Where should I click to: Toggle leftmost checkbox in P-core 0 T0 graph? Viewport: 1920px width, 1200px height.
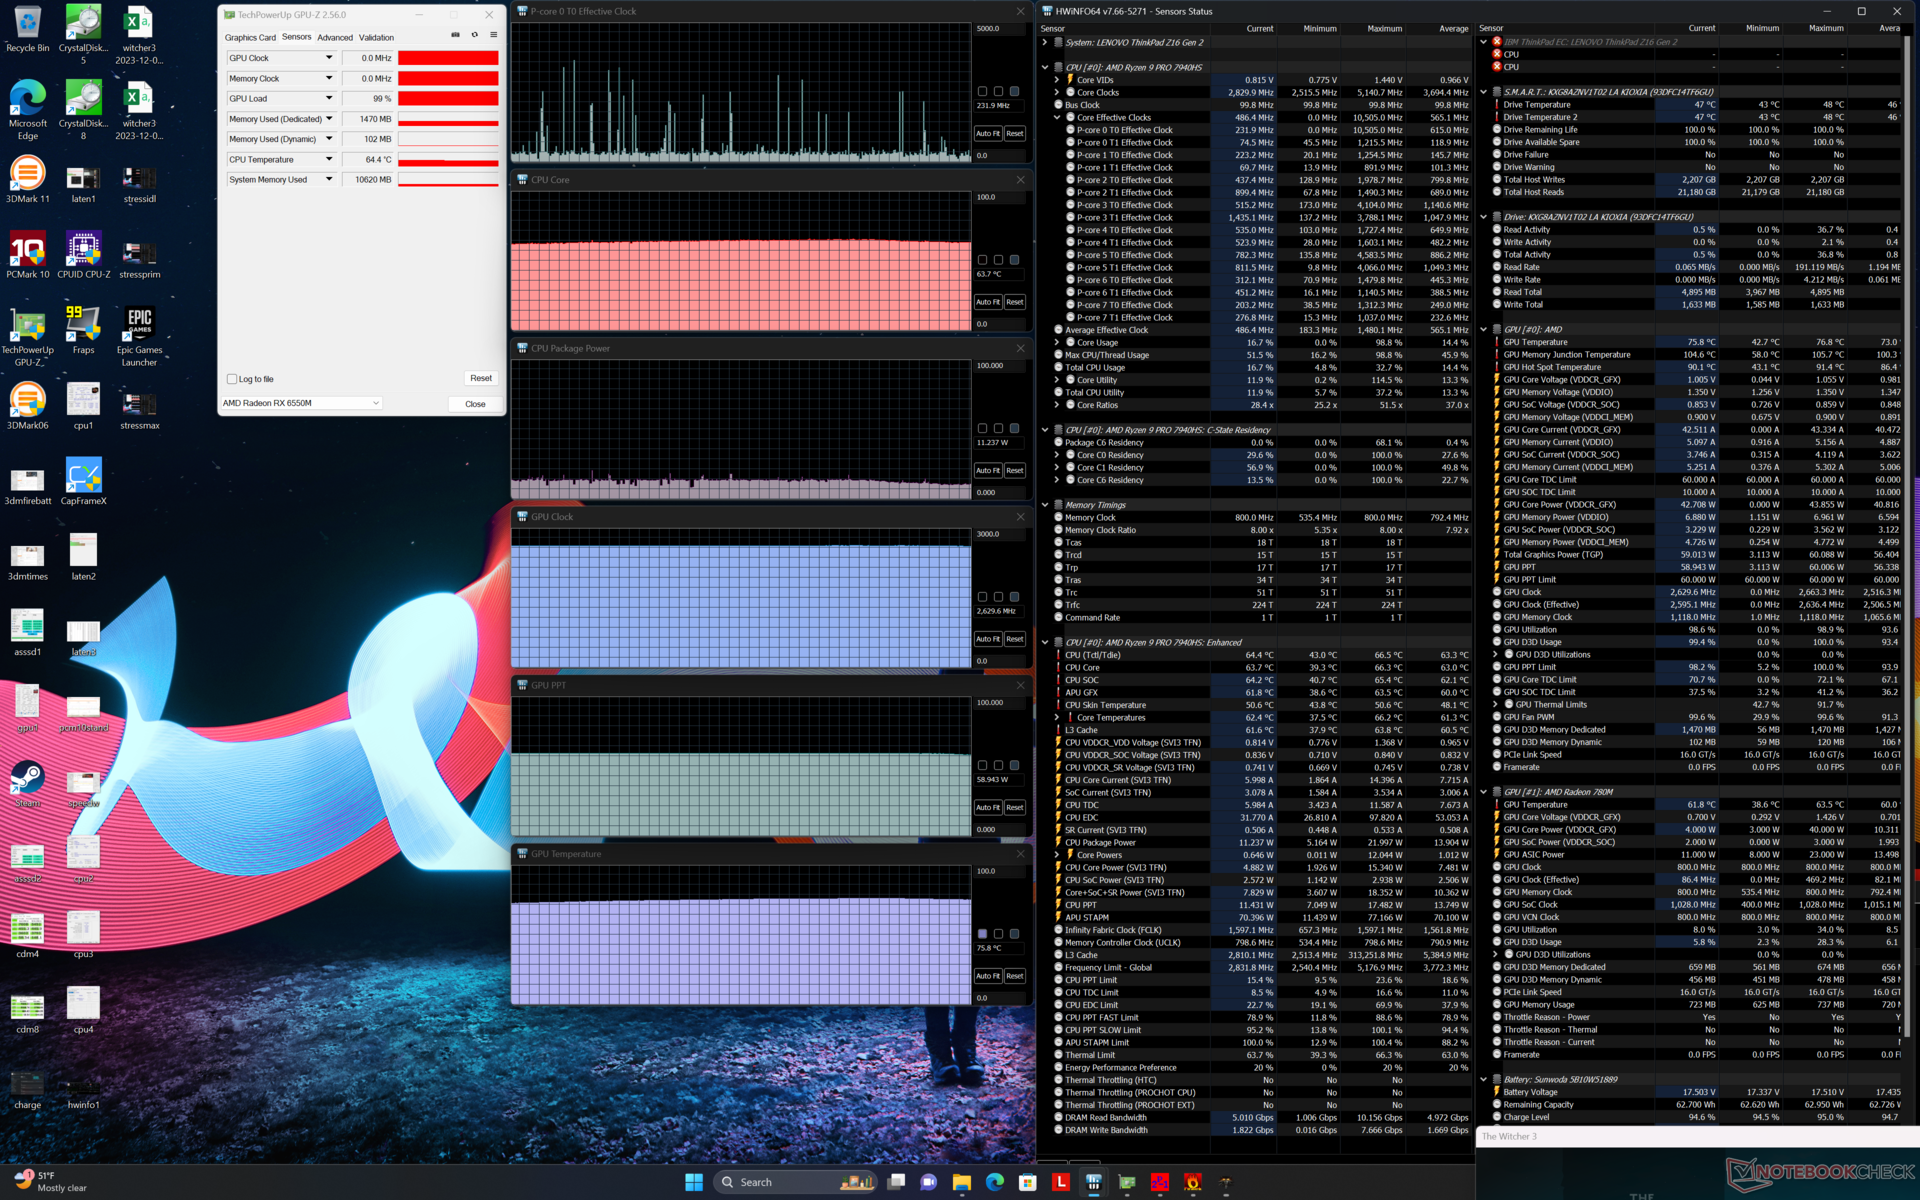982,91
